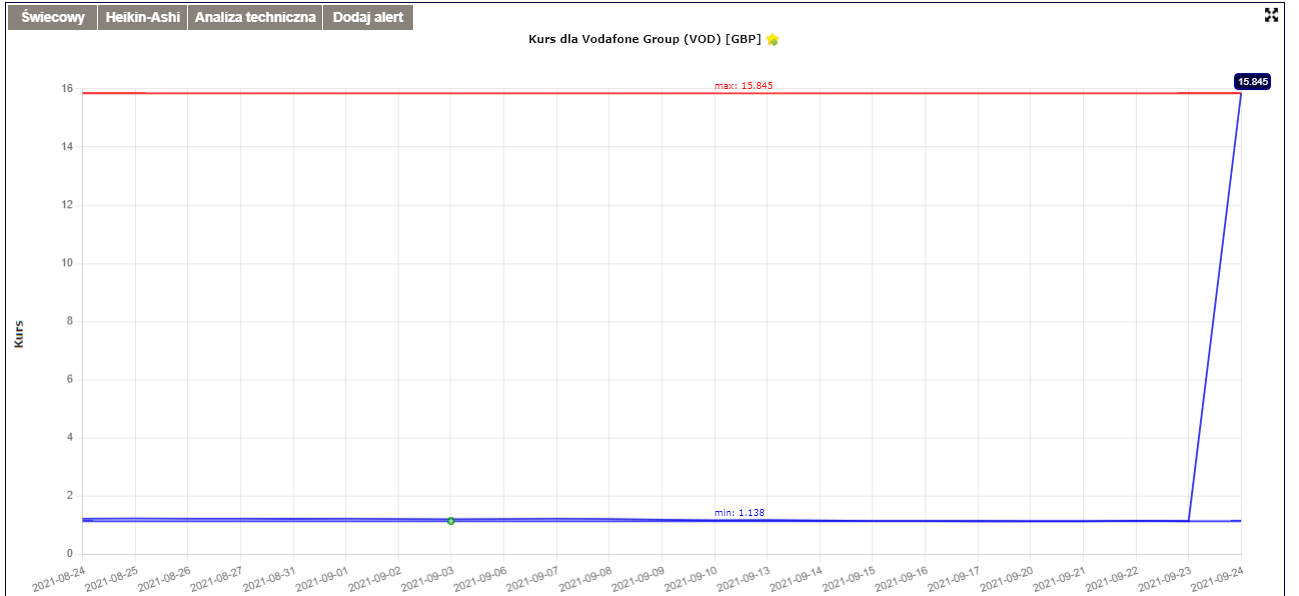Click the 2021-09-10 x-axis date

pos(689,576)
